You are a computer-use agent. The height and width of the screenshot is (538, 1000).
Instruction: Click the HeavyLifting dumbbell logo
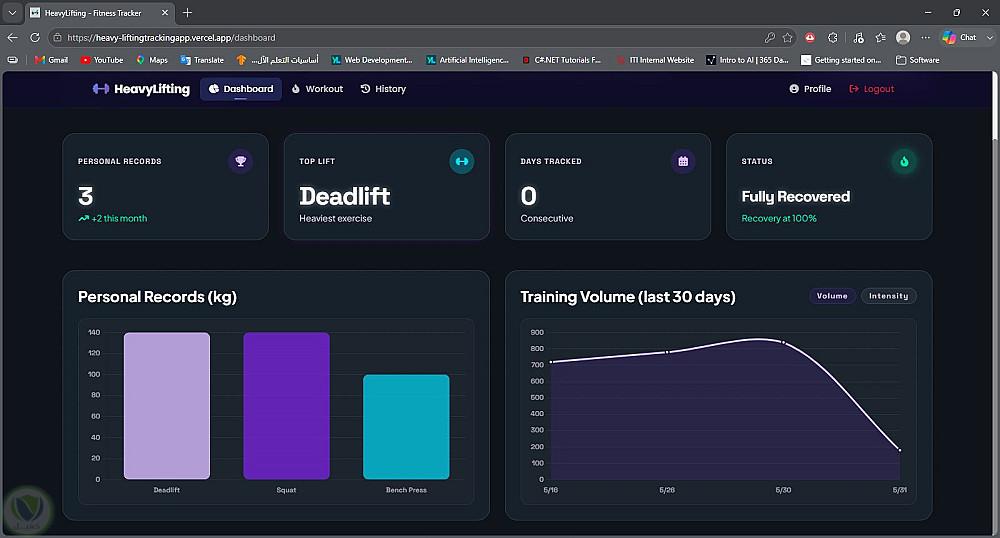[101, 89]
